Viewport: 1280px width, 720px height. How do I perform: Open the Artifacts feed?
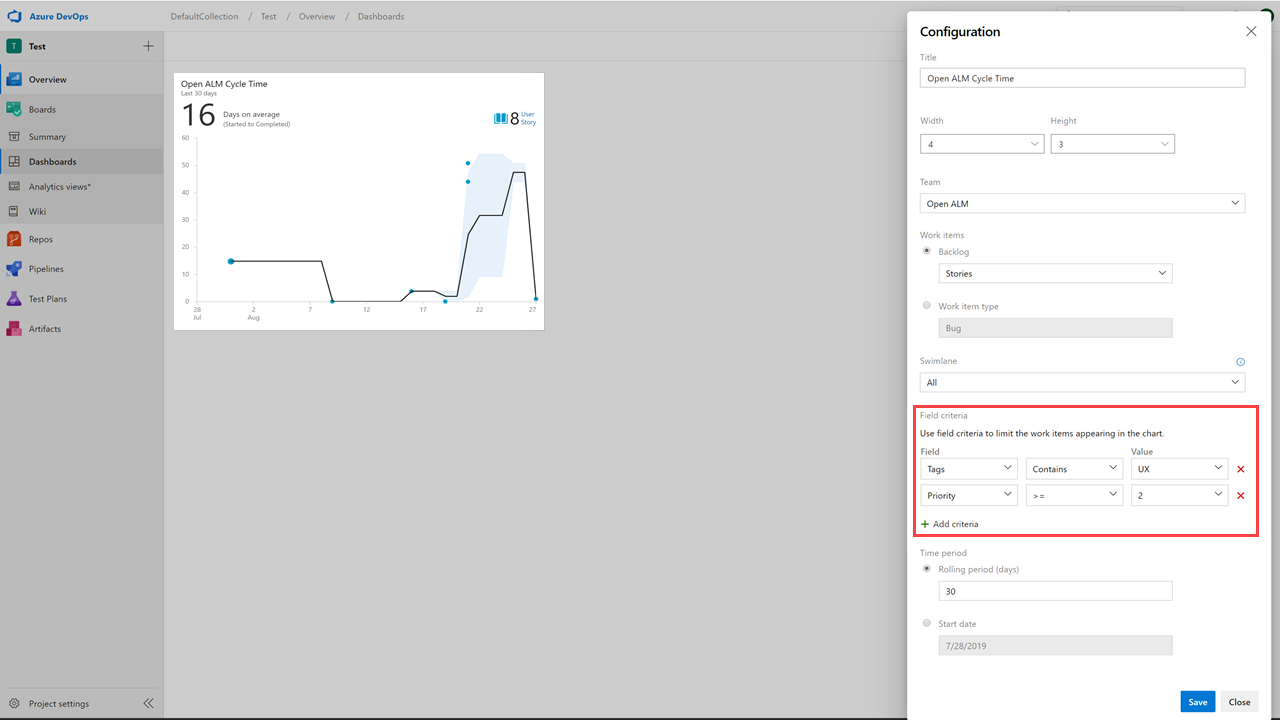[x=45, y=328]
